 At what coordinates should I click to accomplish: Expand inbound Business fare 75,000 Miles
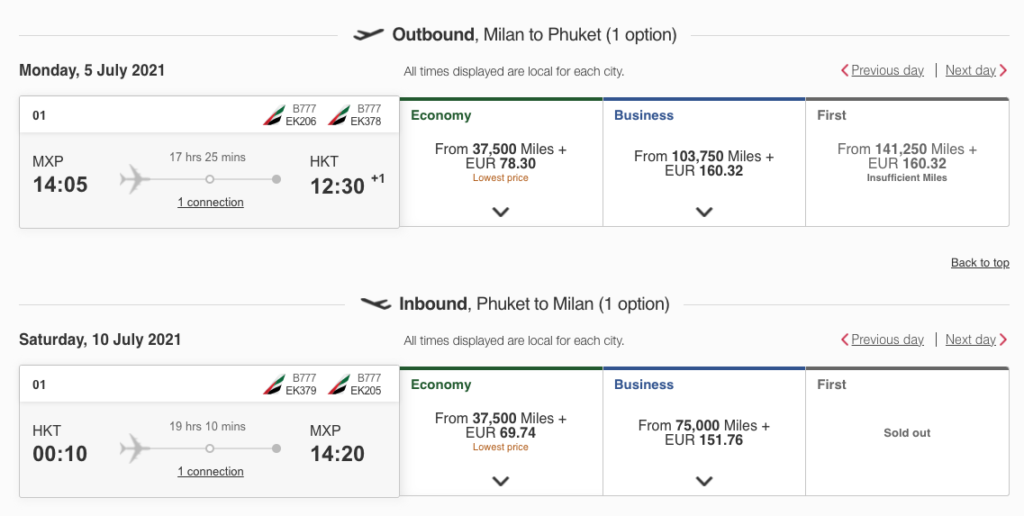tap(704, 481)
